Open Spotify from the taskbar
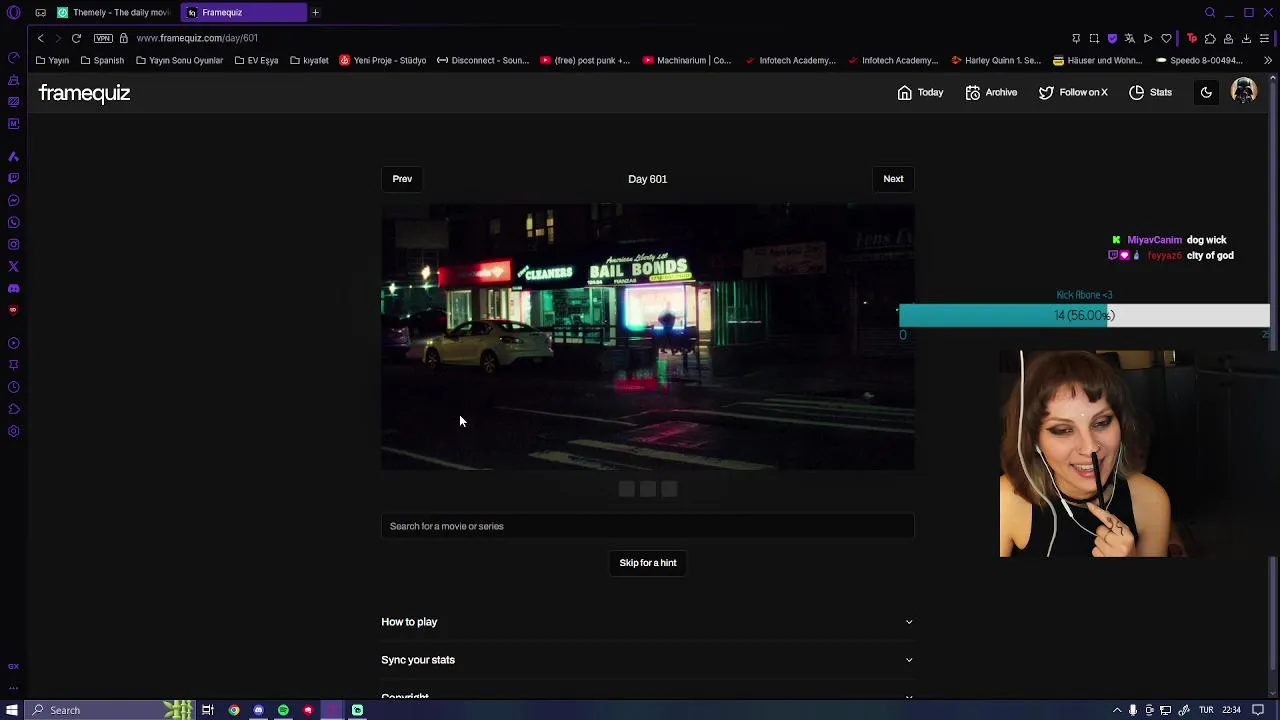This screenshot has height=720, width=1280. tap(283, 710)
